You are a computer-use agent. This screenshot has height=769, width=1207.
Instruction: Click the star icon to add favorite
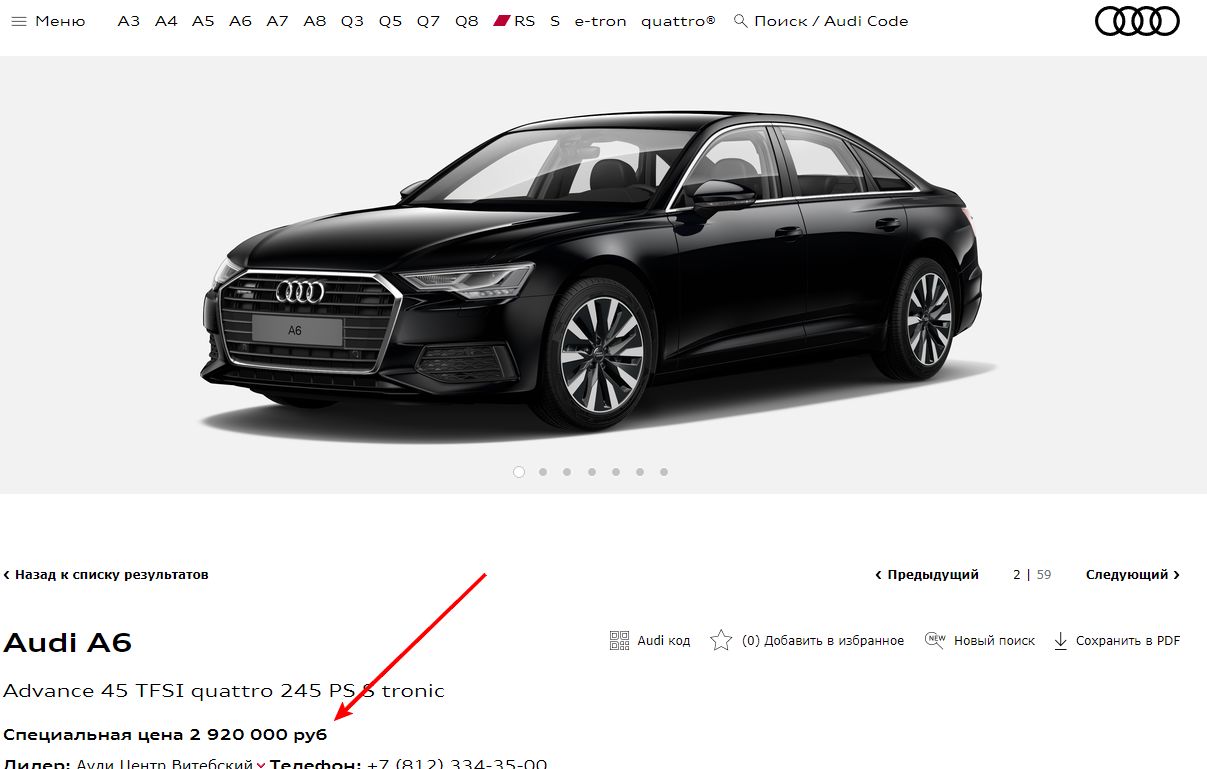tap(721, 640)
